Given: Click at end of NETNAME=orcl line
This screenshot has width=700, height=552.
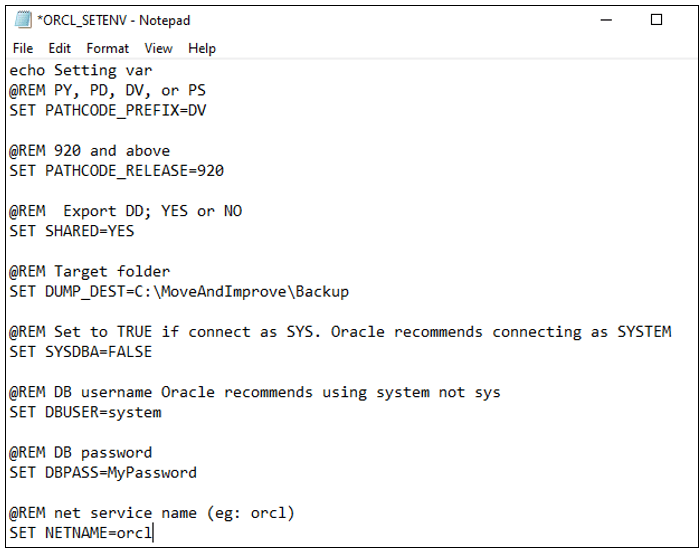Looking at the screenshot, I should [x=153, y=532].
